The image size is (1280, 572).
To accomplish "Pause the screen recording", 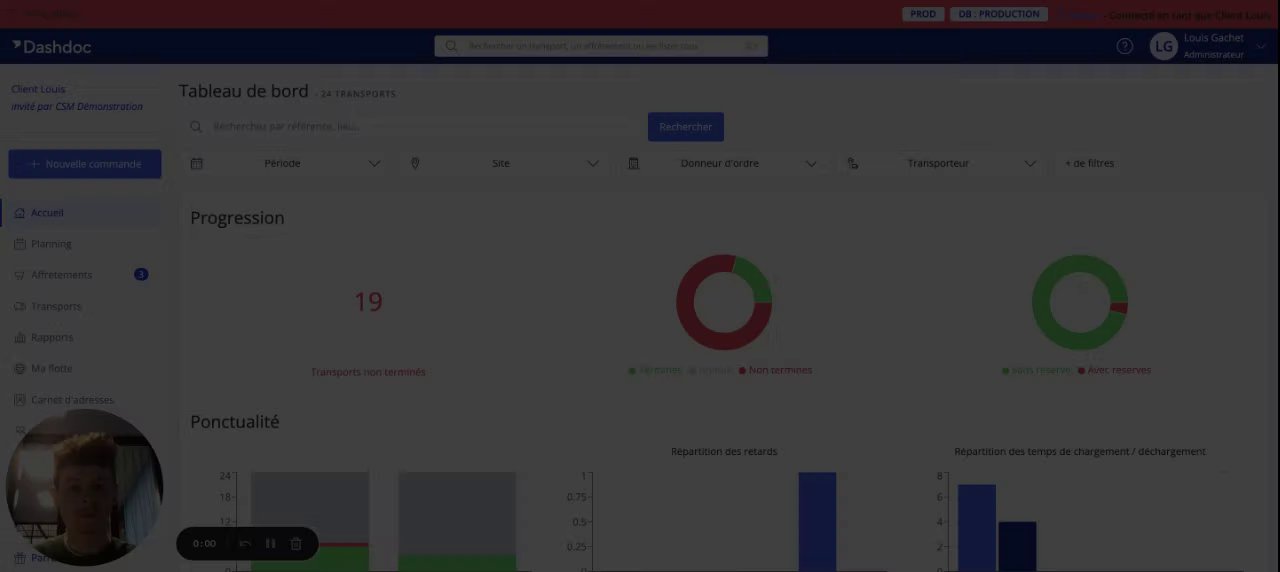I will click(270, 544).
